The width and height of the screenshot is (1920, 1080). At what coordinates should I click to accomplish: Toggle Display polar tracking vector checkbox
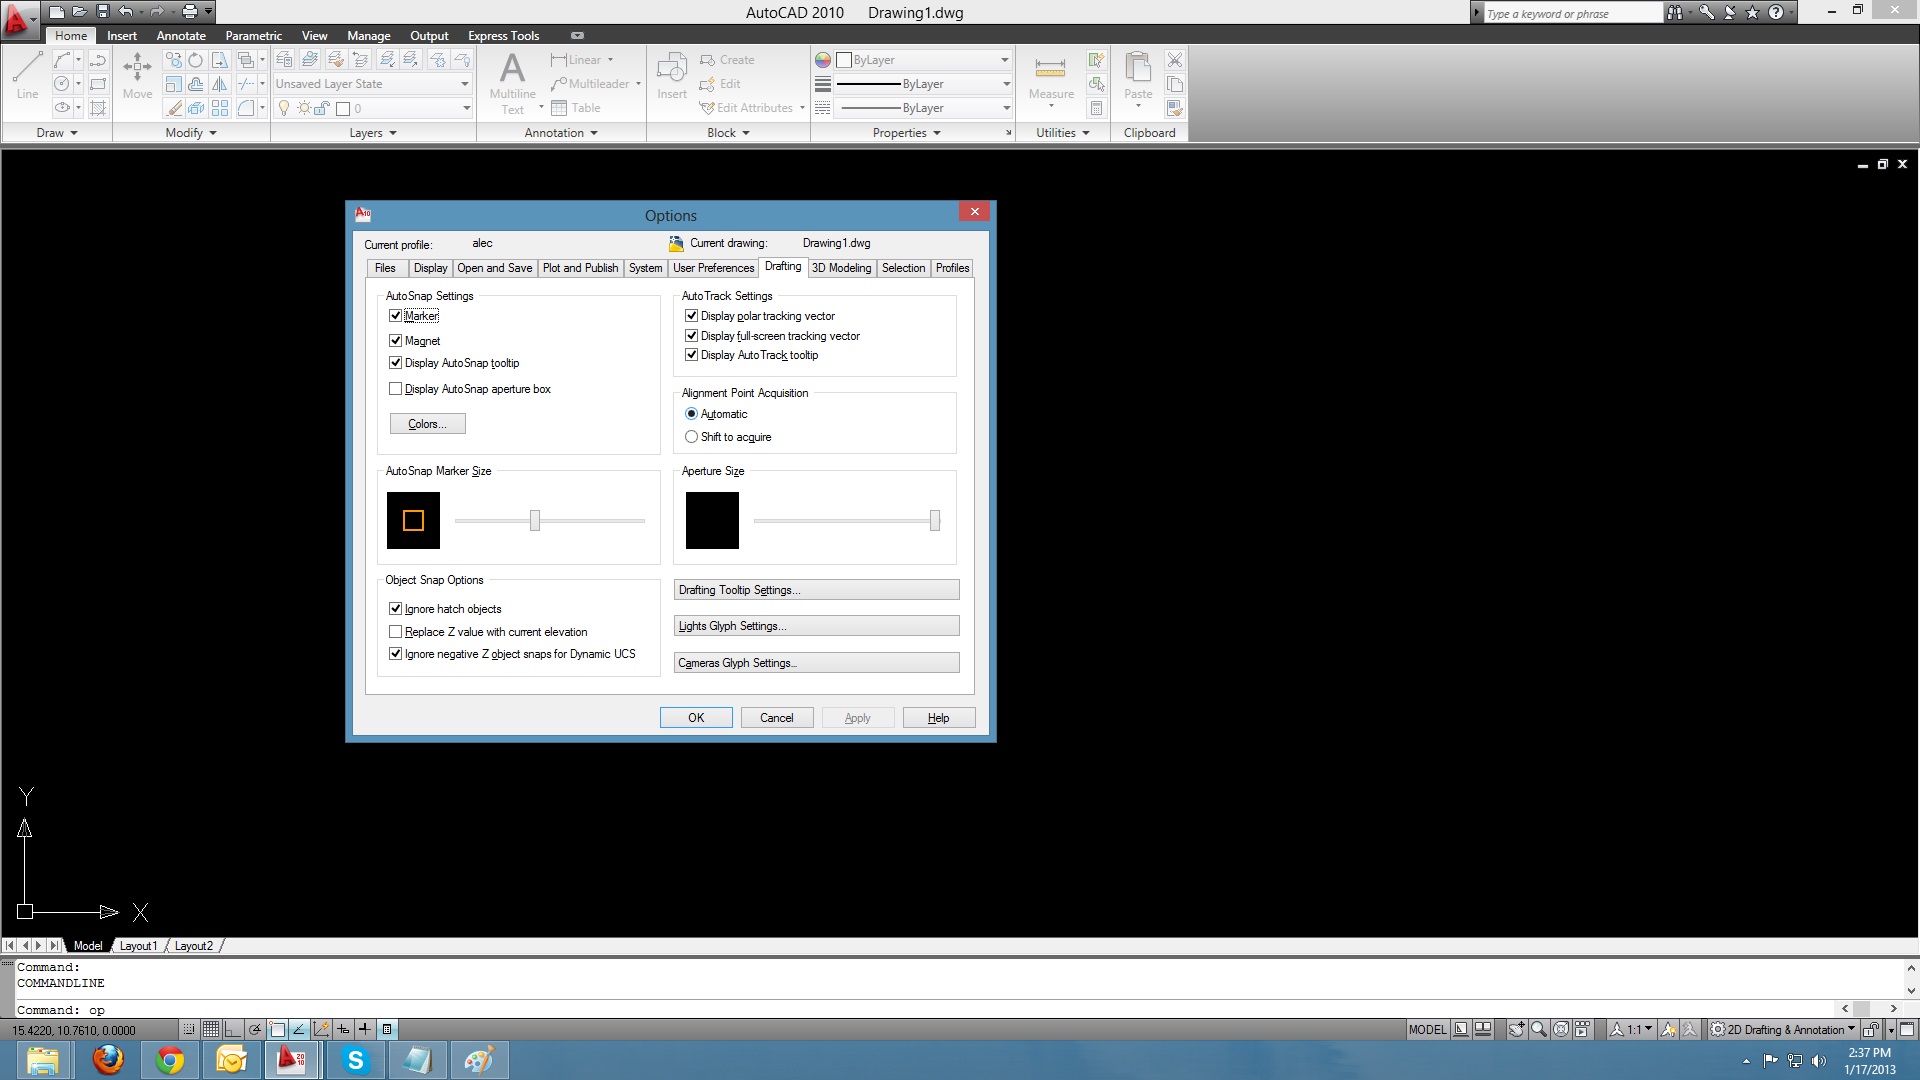click(691, 316)
